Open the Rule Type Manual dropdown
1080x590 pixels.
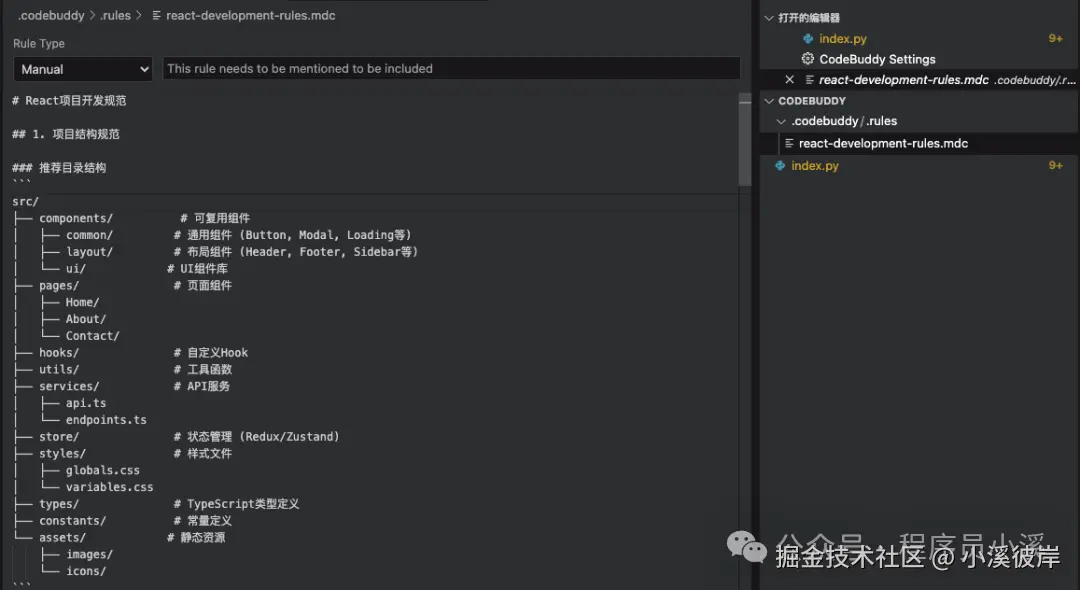83,69
